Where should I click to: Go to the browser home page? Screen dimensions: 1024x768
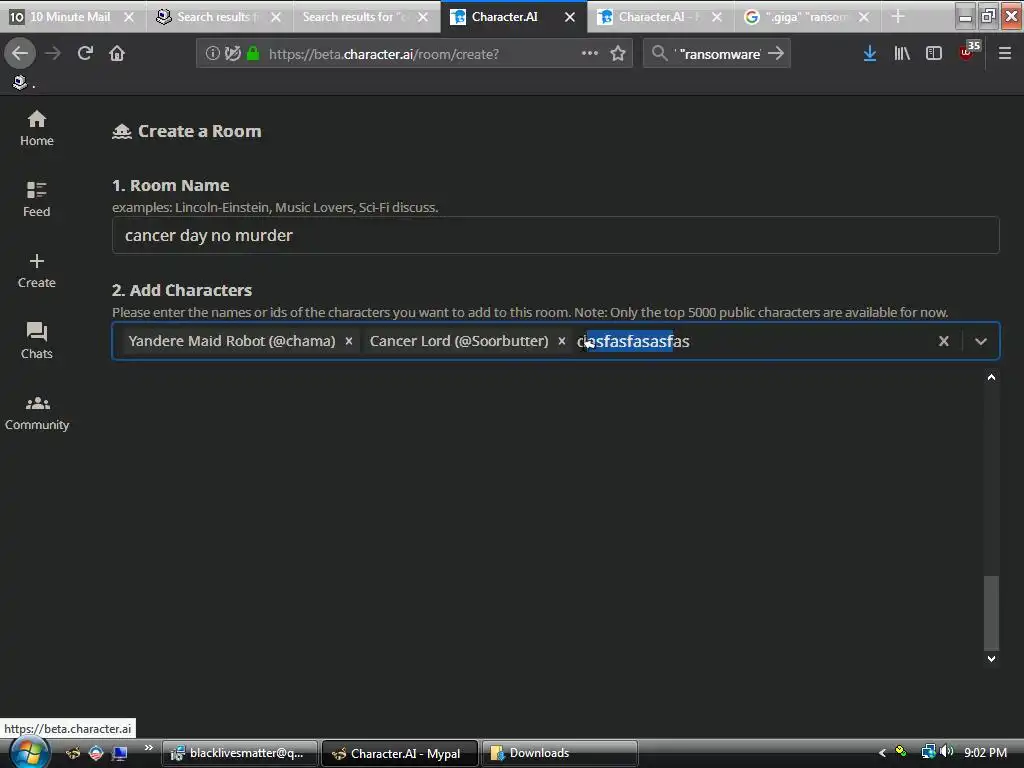(117, 54)
